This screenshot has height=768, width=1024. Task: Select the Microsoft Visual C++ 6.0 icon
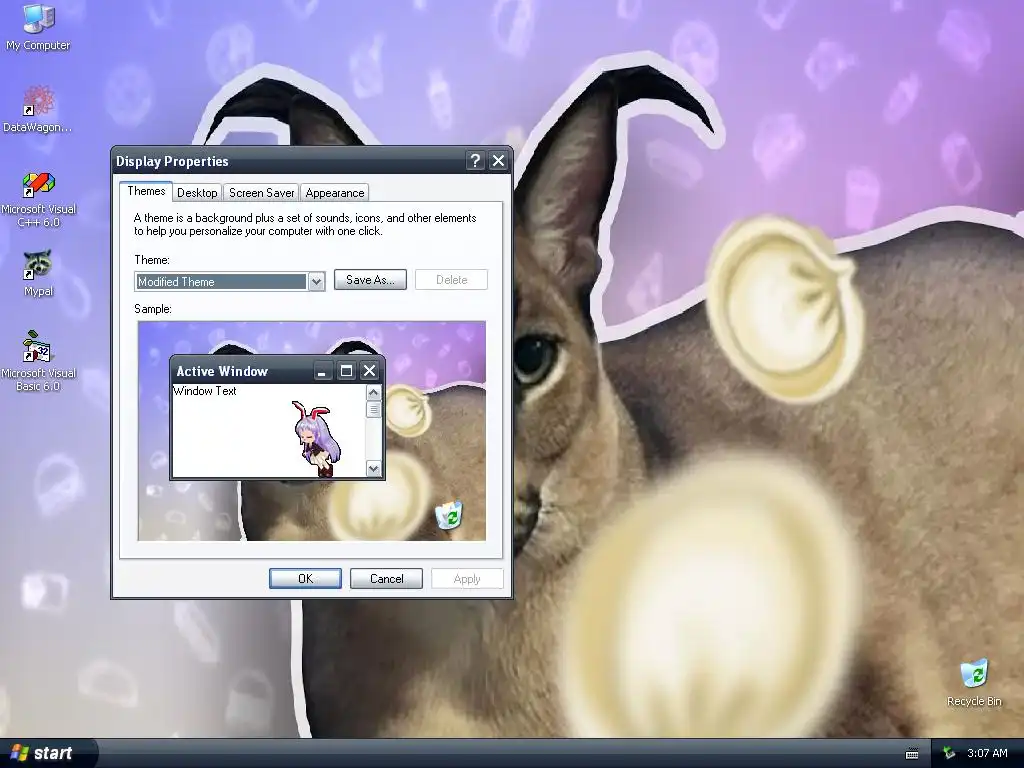[x=38, y=199]
